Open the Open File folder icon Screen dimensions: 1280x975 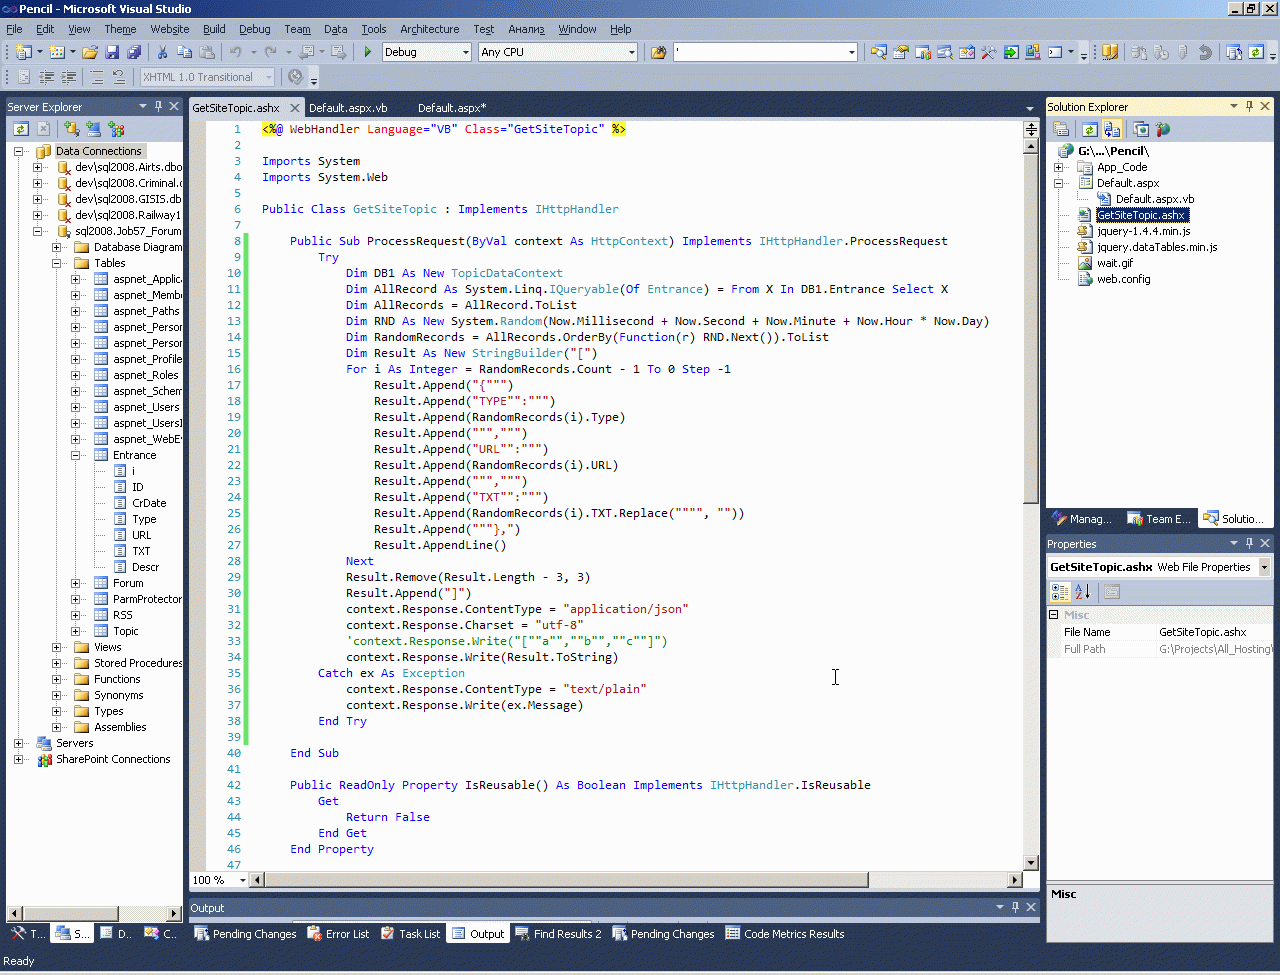coord(90,52)
